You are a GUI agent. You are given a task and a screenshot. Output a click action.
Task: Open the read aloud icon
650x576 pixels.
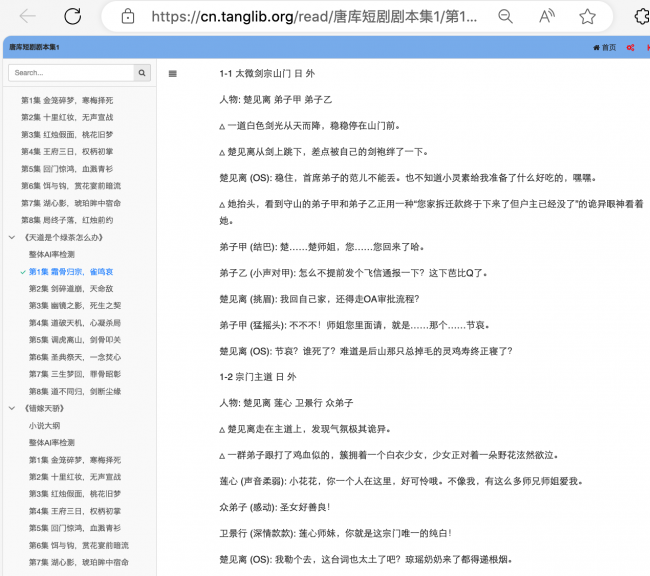[x=546, y=16]
